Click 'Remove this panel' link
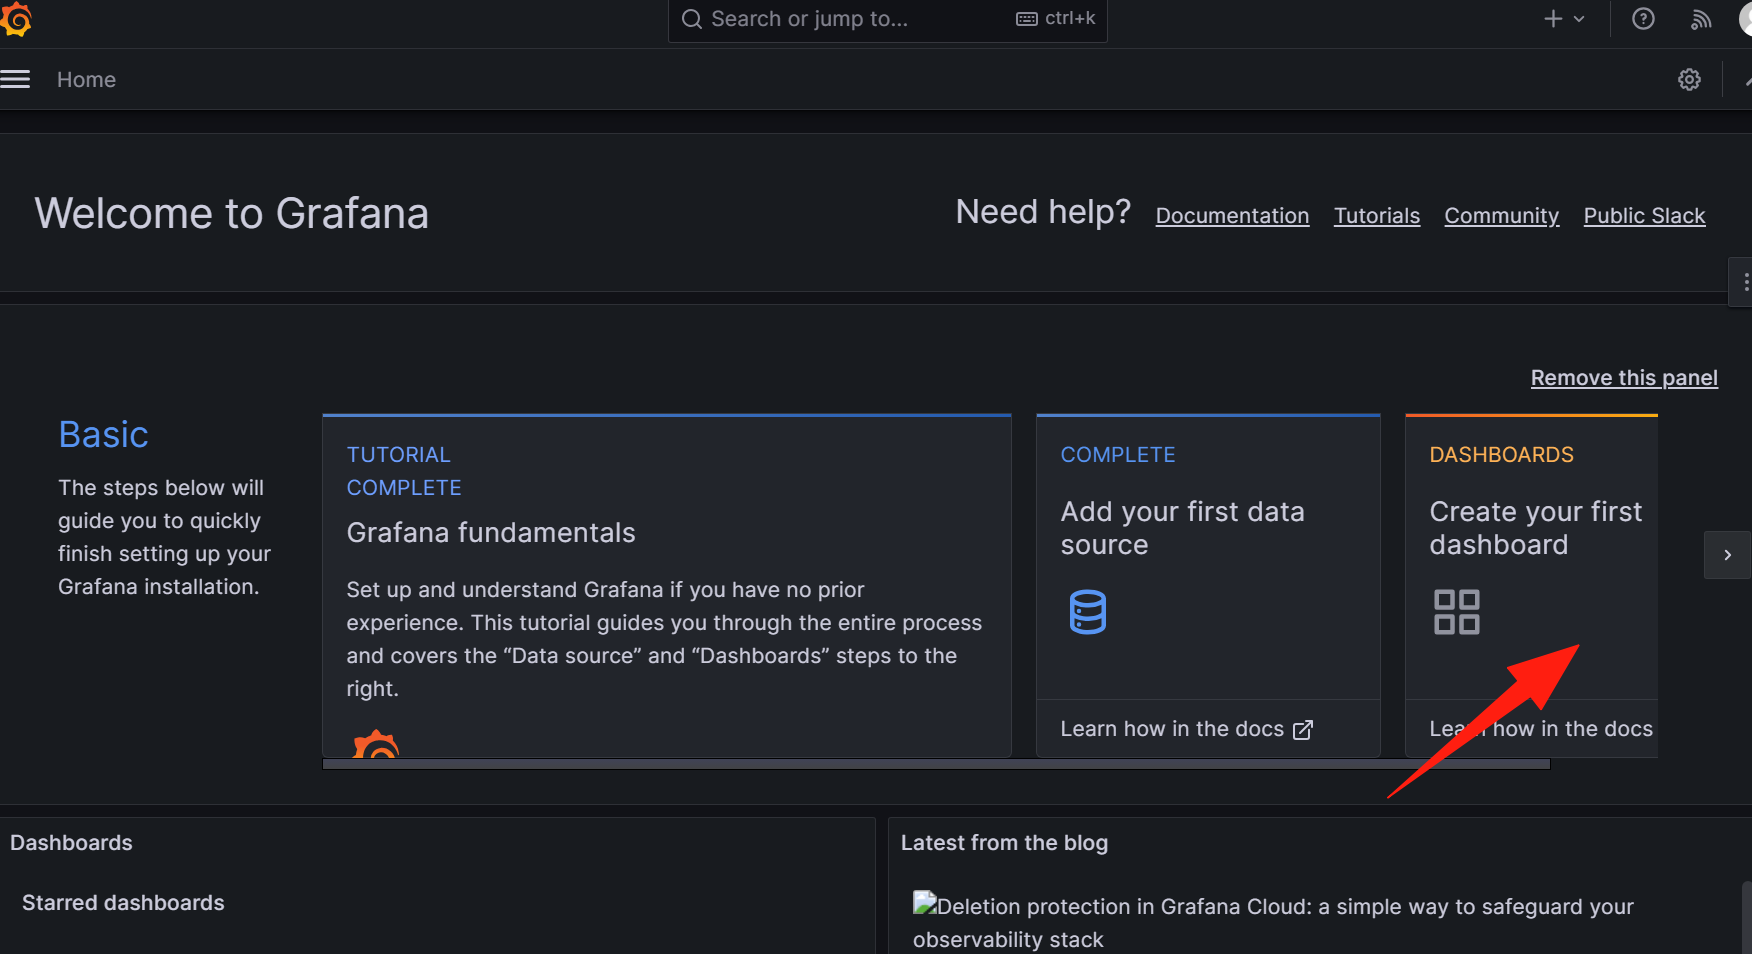The width and height of the screenshot is (1752, 954). 1624,378
